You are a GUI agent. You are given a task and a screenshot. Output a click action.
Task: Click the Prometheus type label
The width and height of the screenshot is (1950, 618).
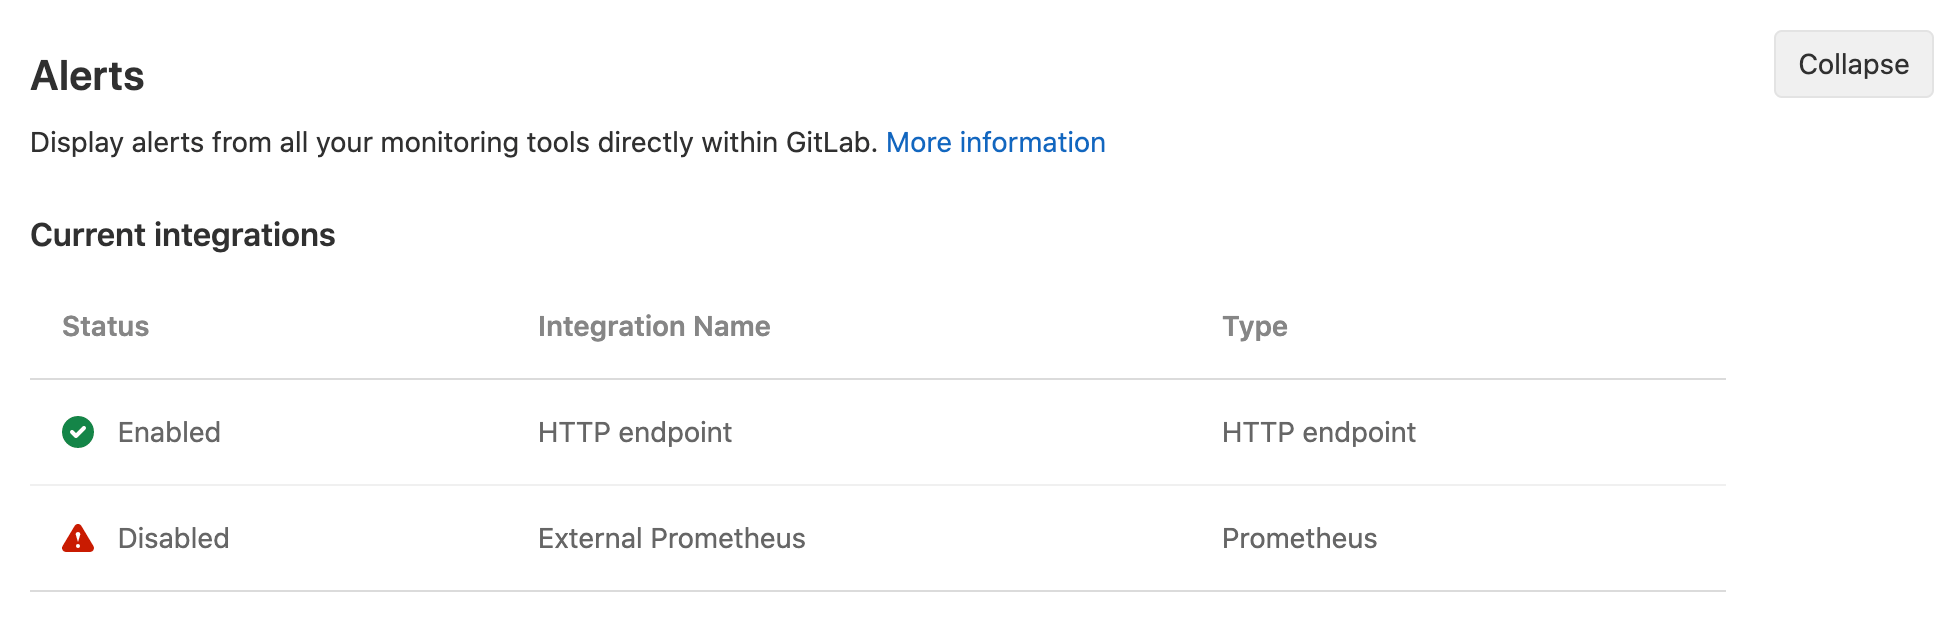tap(1299, 538)
